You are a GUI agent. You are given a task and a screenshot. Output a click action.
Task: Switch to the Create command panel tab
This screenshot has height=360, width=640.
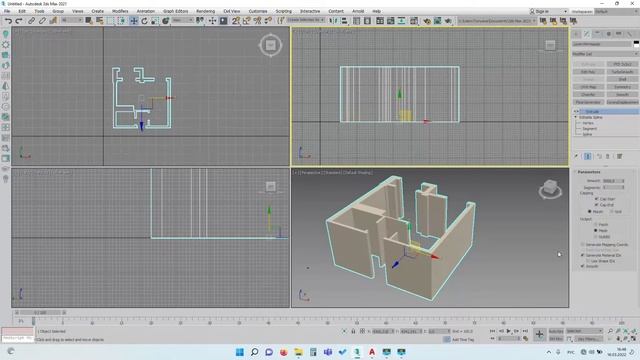(576, 34)
